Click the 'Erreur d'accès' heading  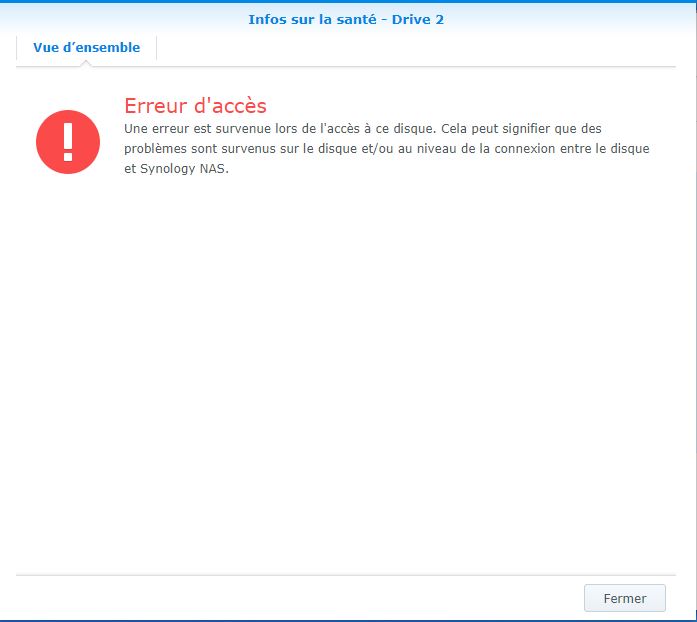(195, 106)
